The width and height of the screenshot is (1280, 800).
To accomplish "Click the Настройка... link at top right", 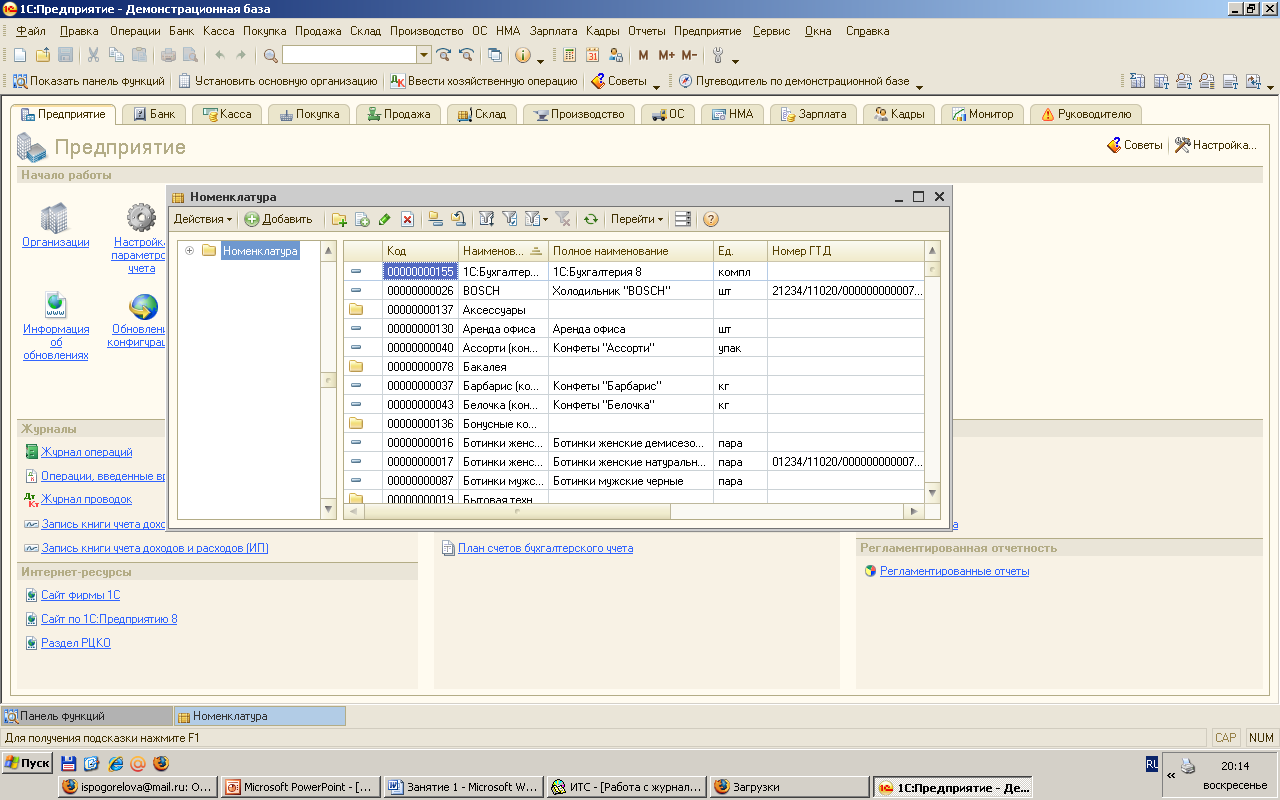I will click(1216, 145).
